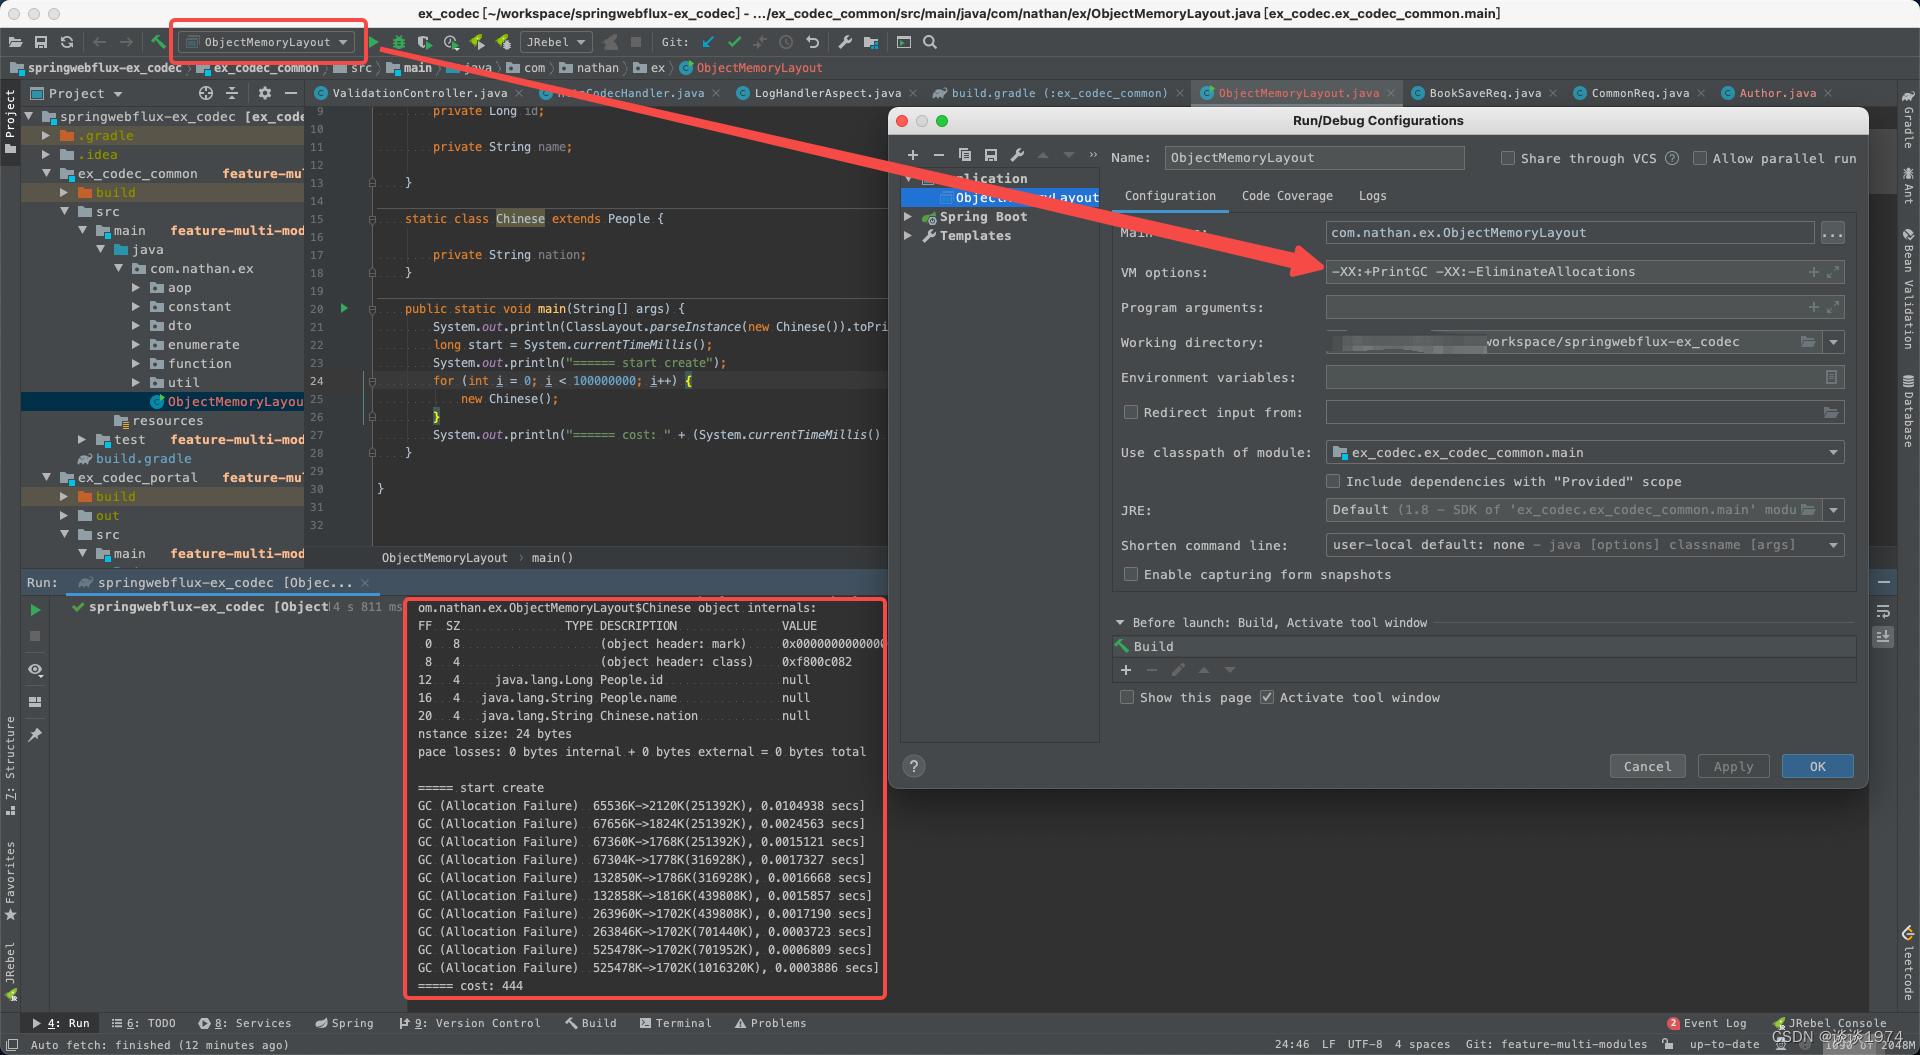Enable Share through VCS checkbox
1920x1055 pixels.
1508,158
